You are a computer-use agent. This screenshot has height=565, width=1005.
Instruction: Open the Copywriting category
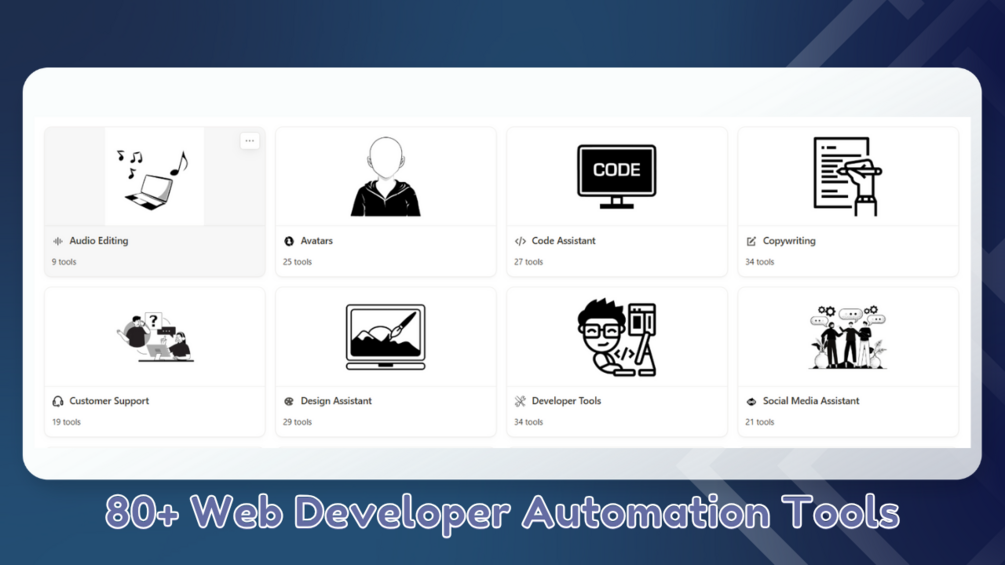[x=789, y=241]
